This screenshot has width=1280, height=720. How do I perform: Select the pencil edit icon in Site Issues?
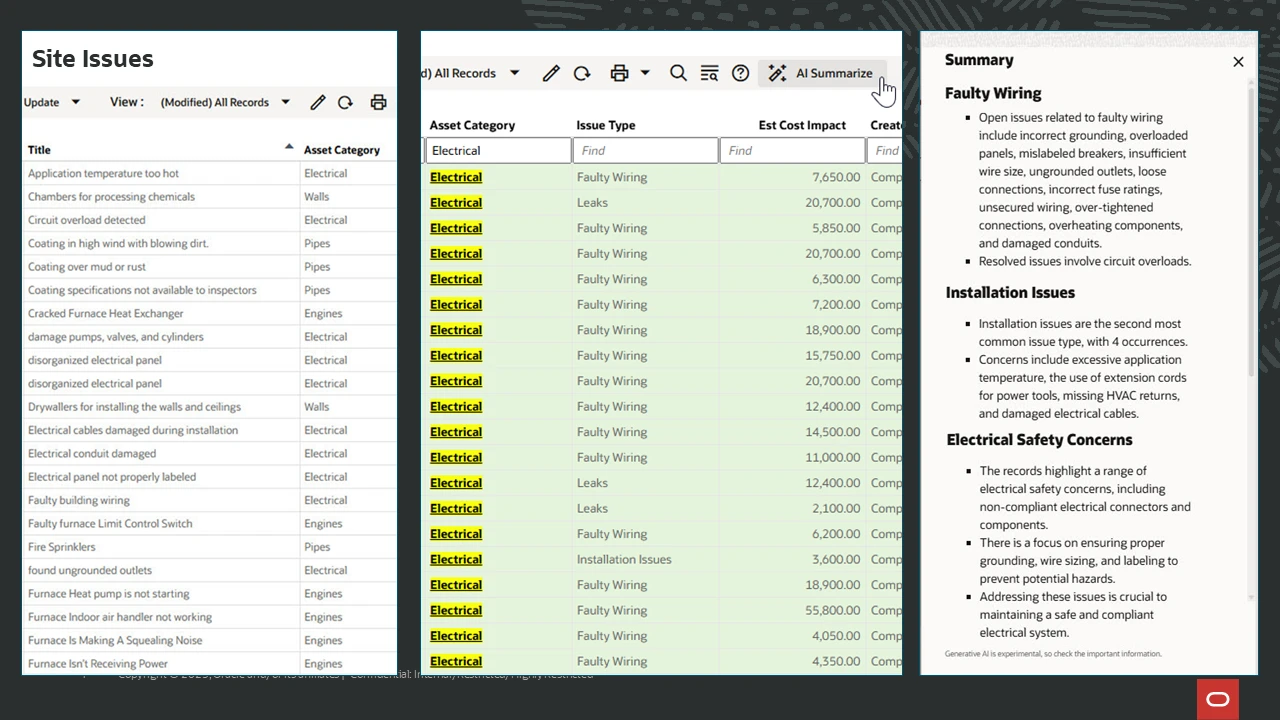pyautogui.click(x=318, y=101)
